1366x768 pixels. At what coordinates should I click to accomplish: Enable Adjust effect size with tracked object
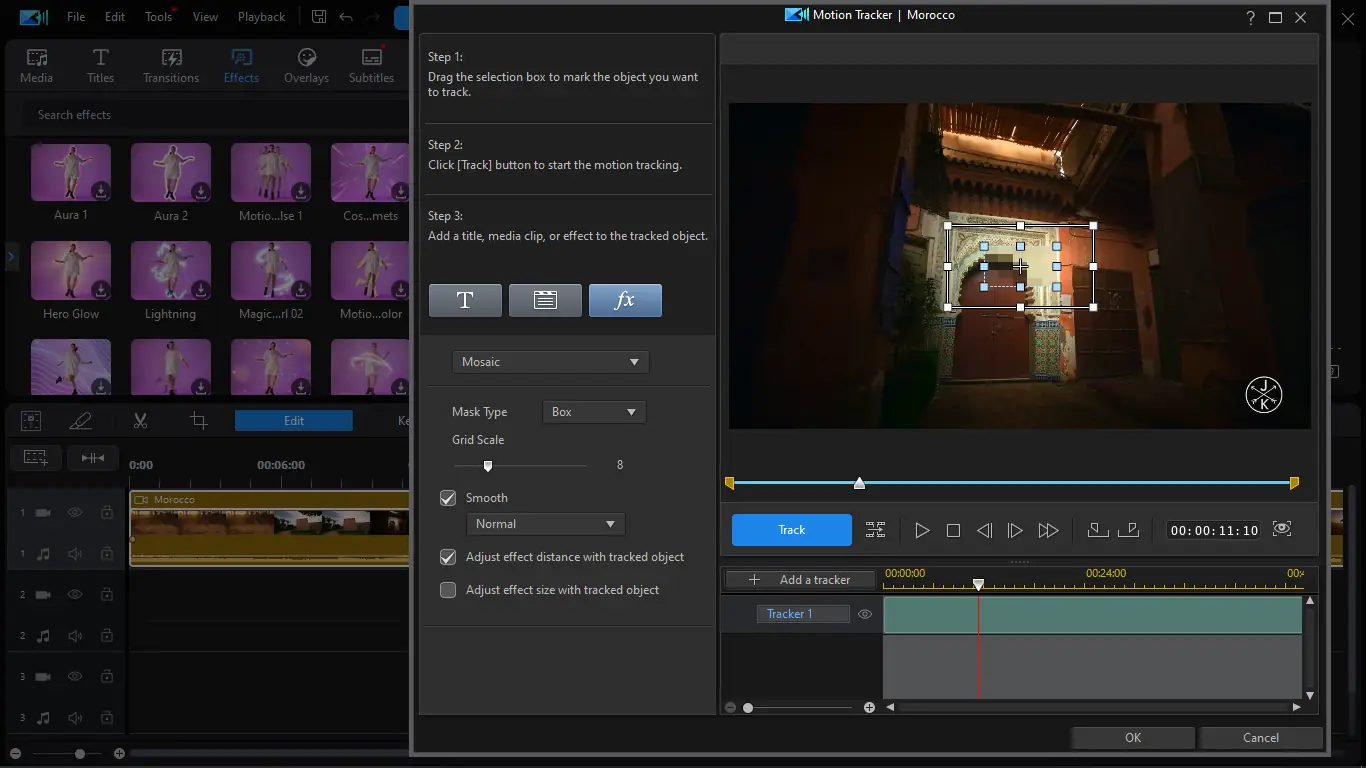448,590
